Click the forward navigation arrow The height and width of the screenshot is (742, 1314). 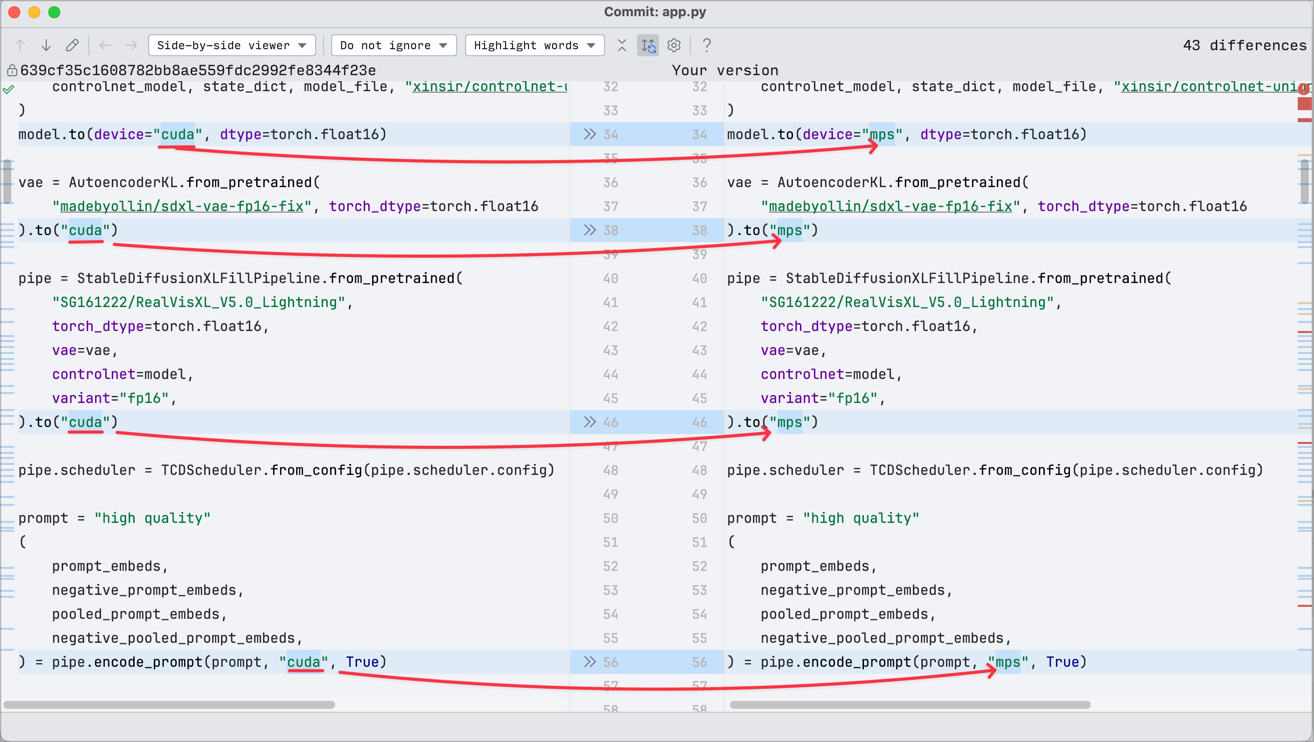[x=131, y=45]
